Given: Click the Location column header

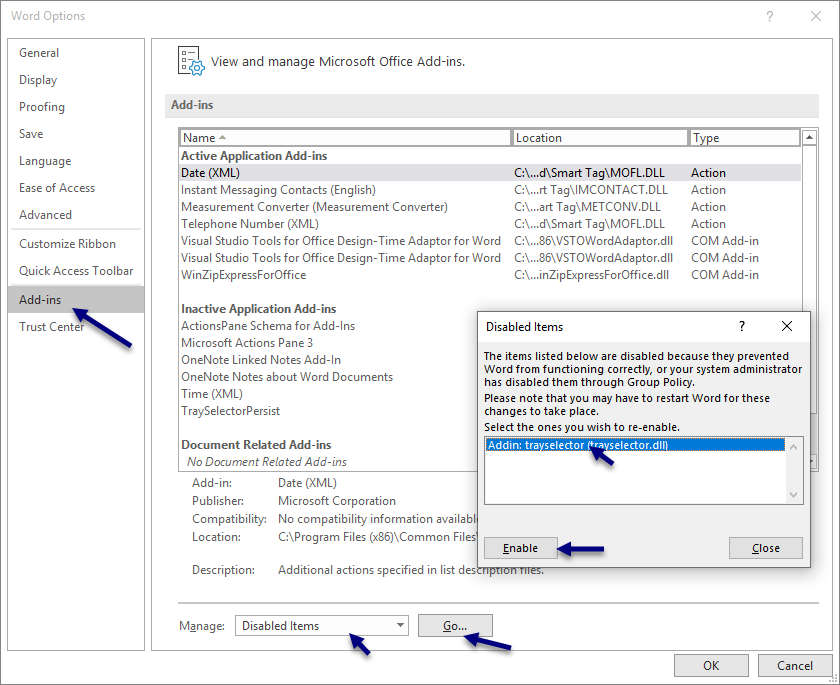Looking at the screenshot, I should pyautogui.click(x=599, y=138).
